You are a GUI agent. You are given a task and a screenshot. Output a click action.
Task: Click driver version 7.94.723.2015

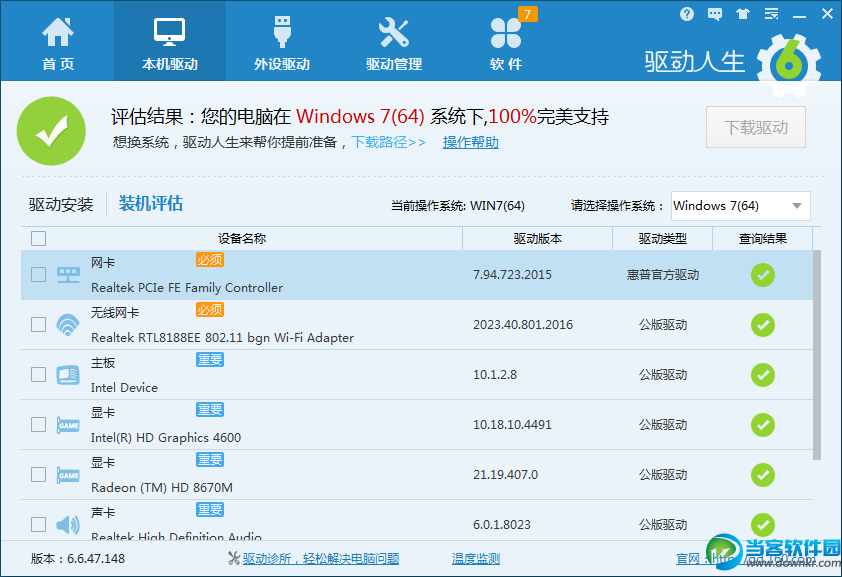tap(512, 275)
